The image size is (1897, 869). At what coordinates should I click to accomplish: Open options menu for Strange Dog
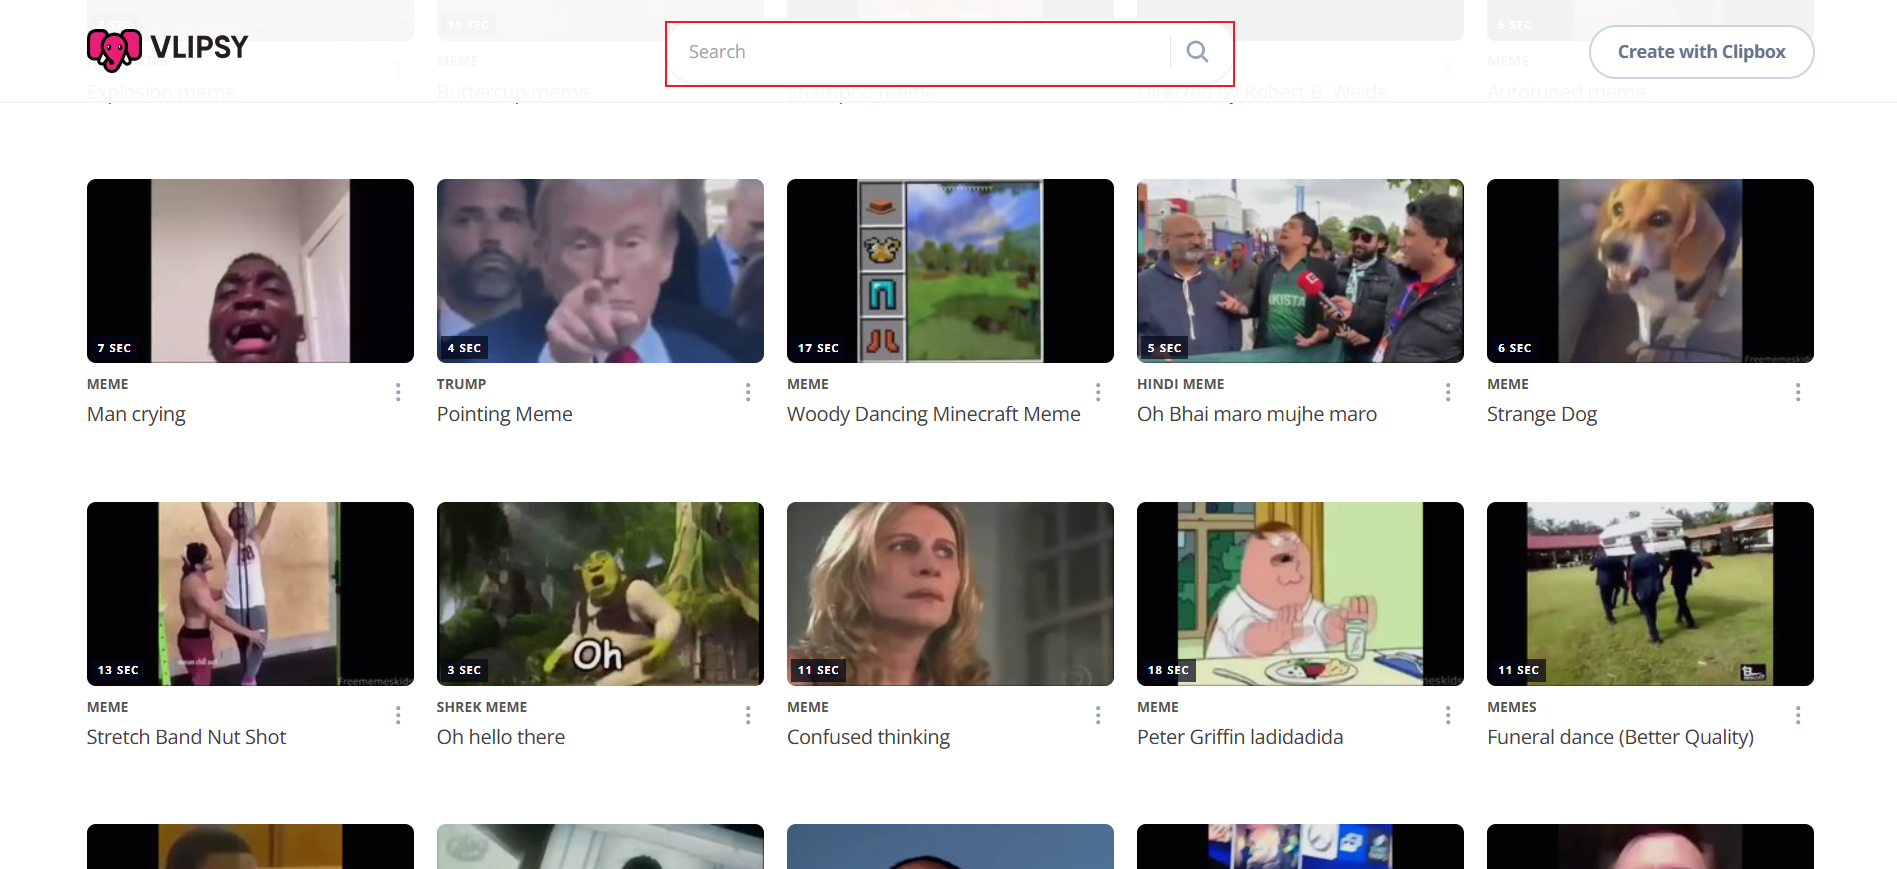[x=1798, y=392]
